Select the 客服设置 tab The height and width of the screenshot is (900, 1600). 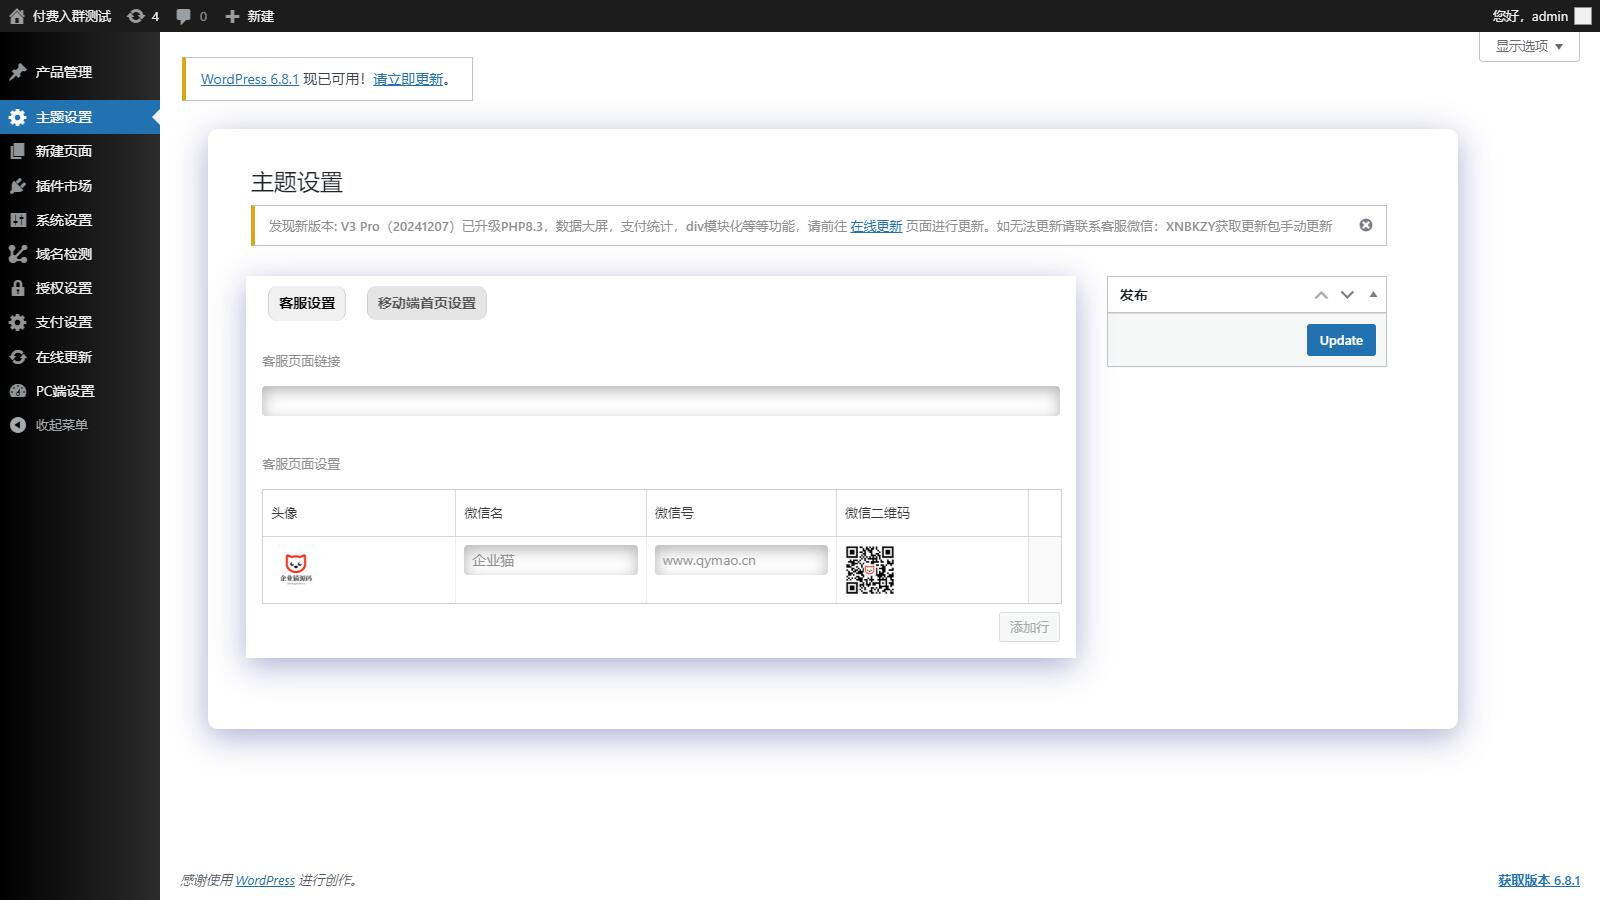(x=307, y=303)
